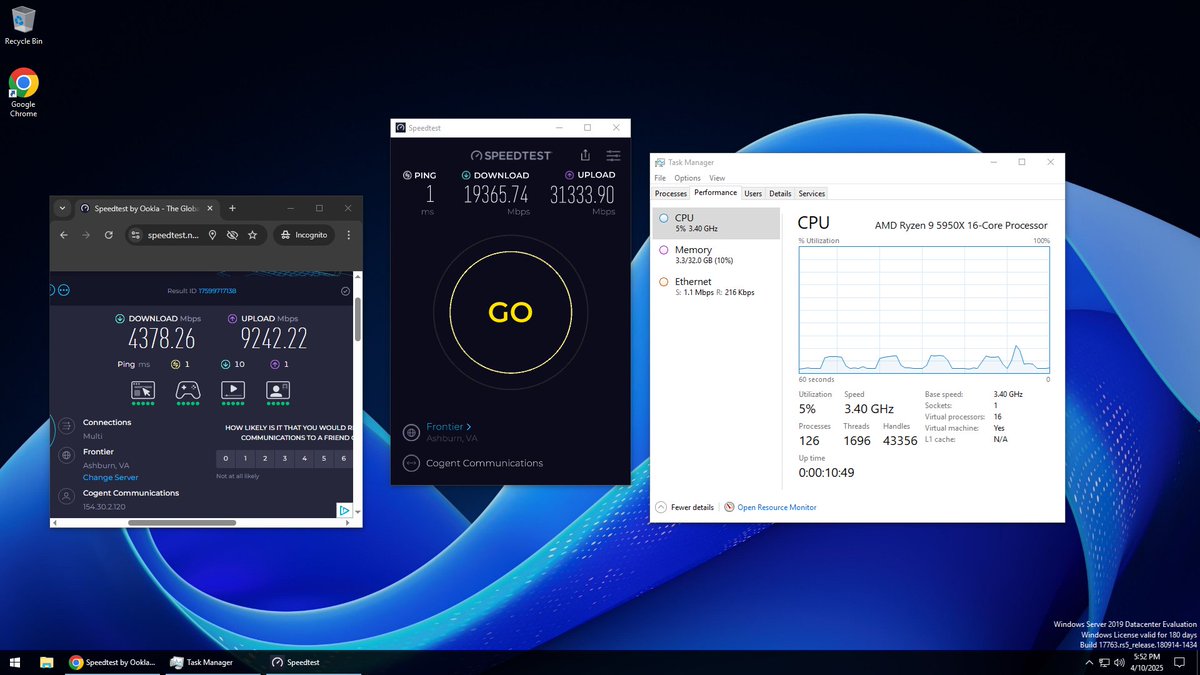This screenshot has width=1200, height=675.
Task: Open the Chrome three-dot menu
Action: pyautogui.click(x=348, y=235)
